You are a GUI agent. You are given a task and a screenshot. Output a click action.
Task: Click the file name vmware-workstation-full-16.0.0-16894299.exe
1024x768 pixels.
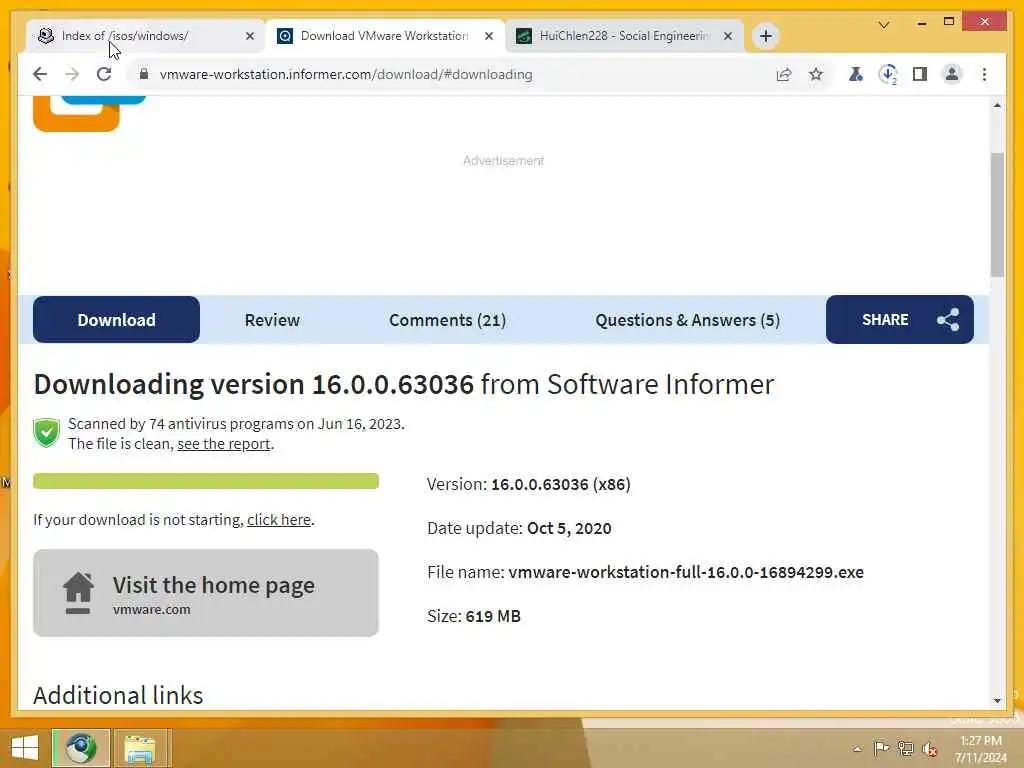click(x=686, y=573)
